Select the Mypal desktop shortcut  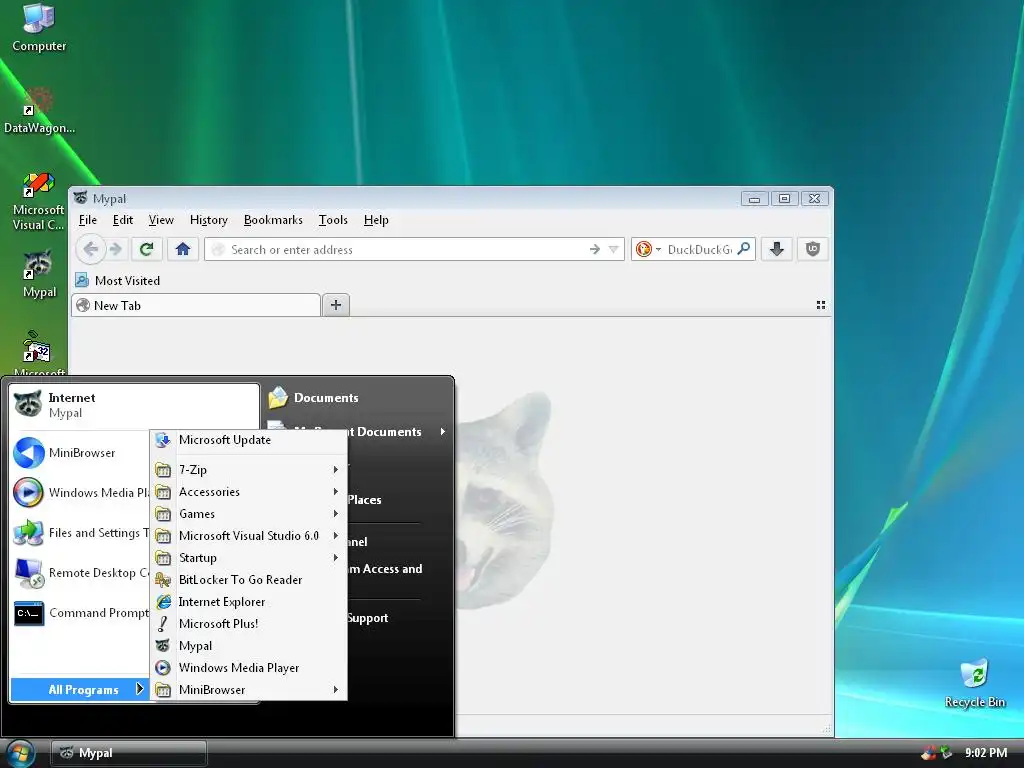pyautogui.click(x=39, y=274)
